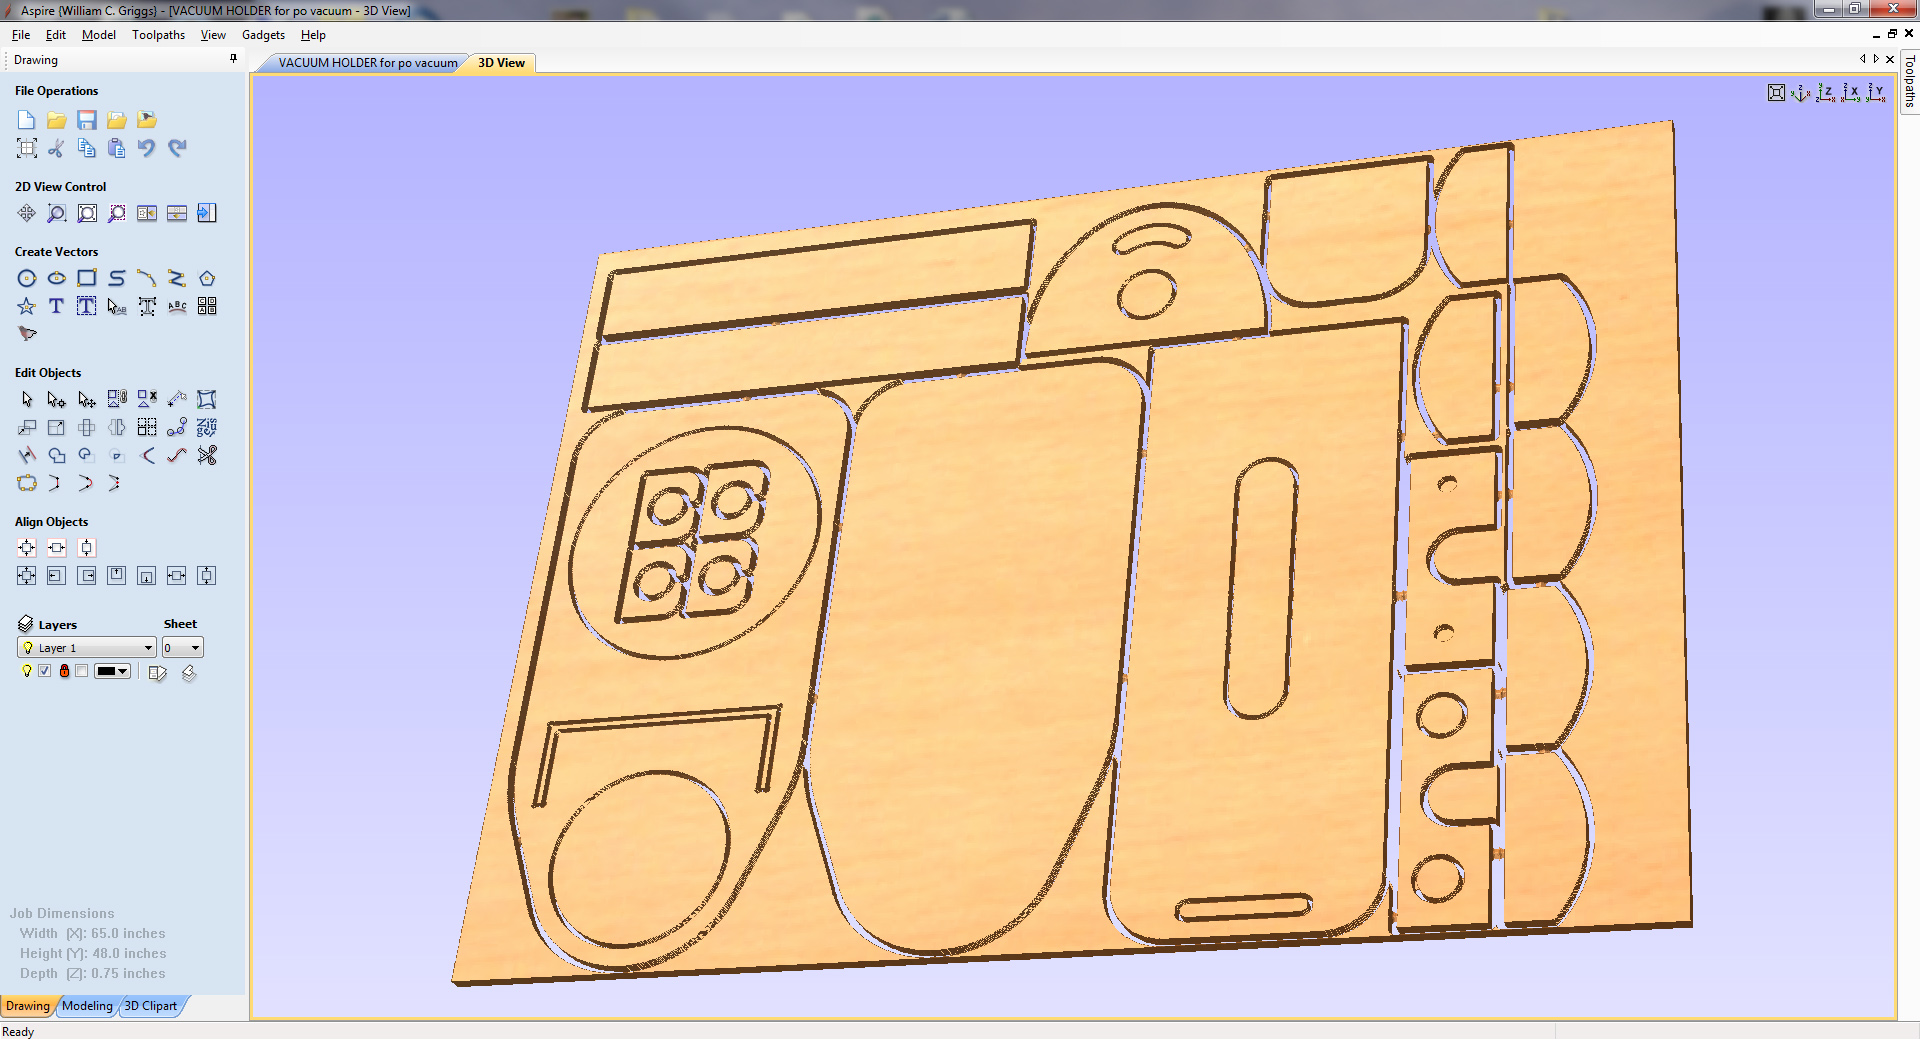Click the Zoom to selected objects icon
Viewport: 1920px width, 1040px height.
click(117, 213)
